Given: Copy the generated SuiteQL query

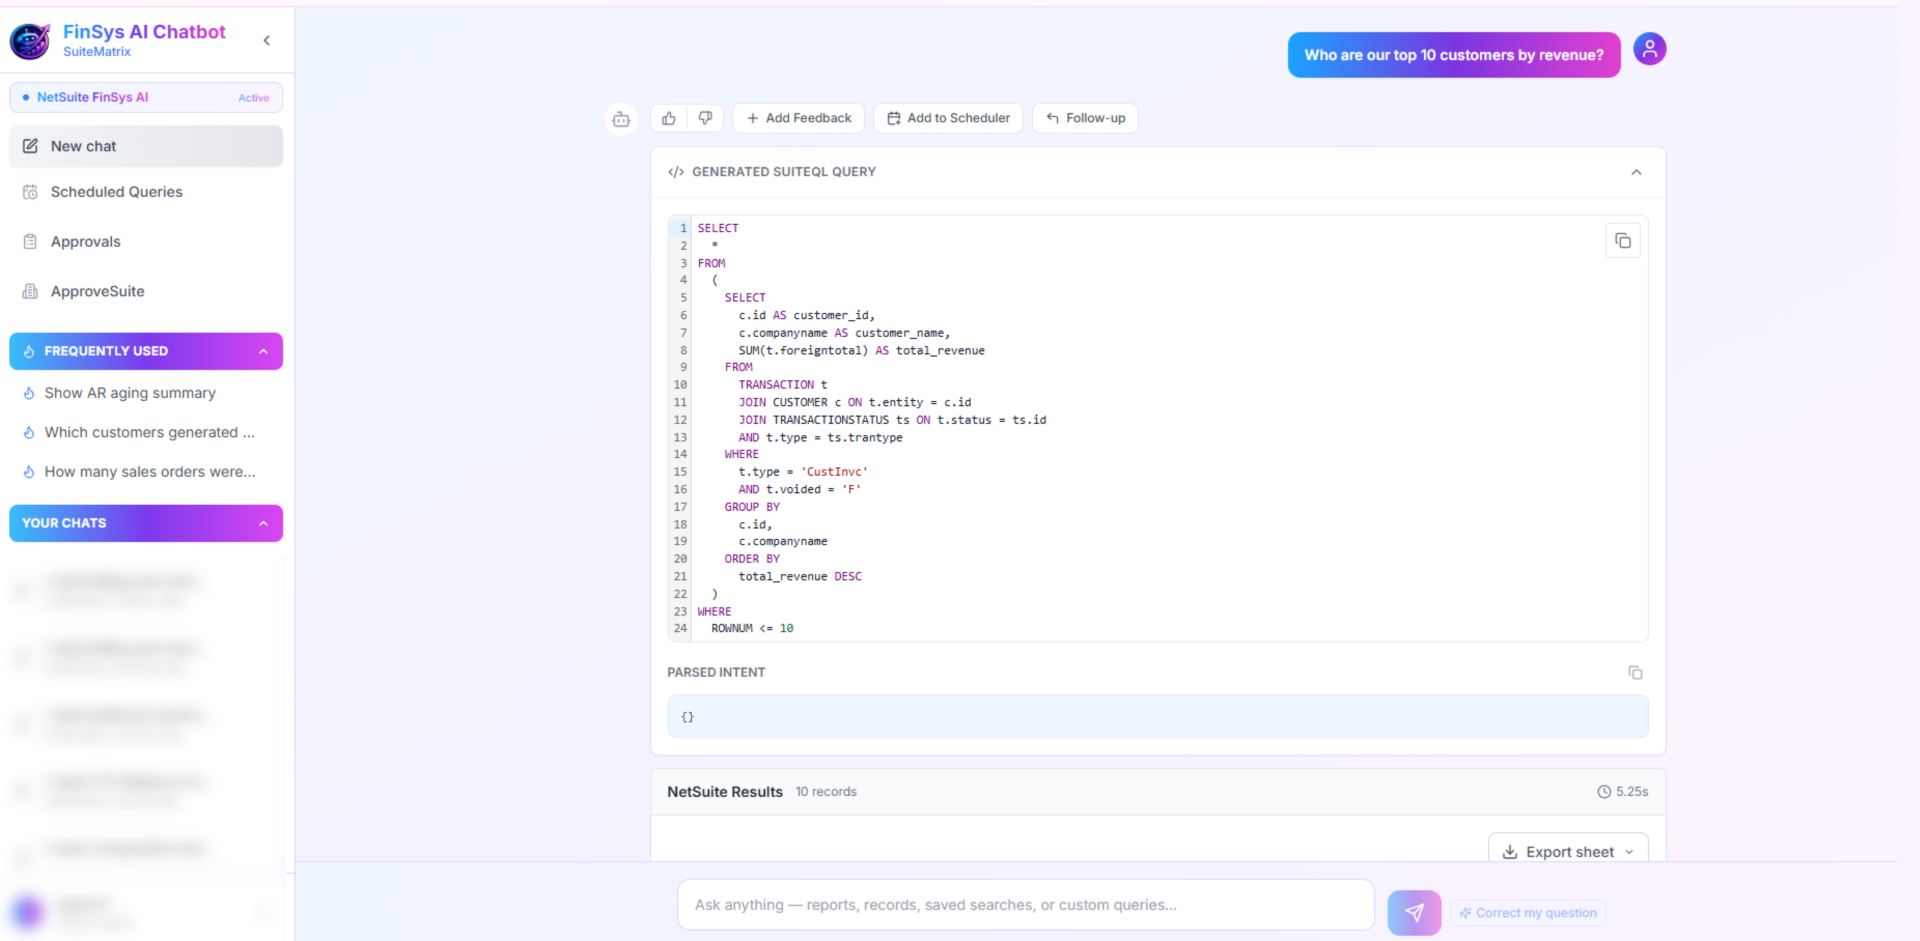Looking at the screenshot, I should (1622, 241).
